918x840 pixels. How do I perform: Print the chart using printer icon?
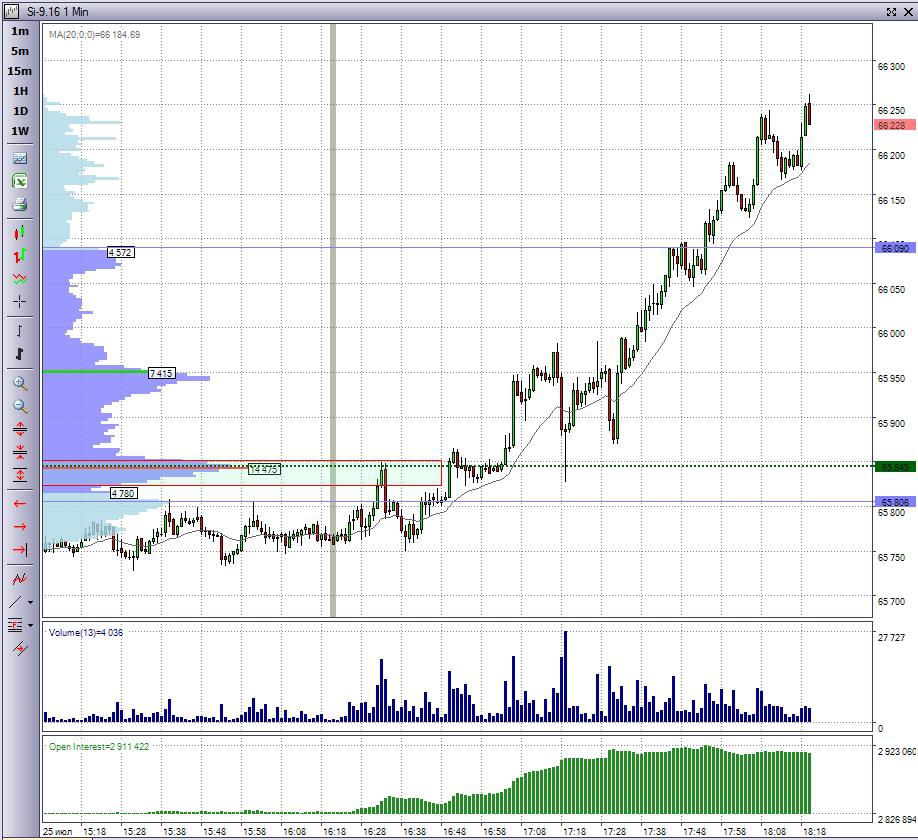(20, 205)
